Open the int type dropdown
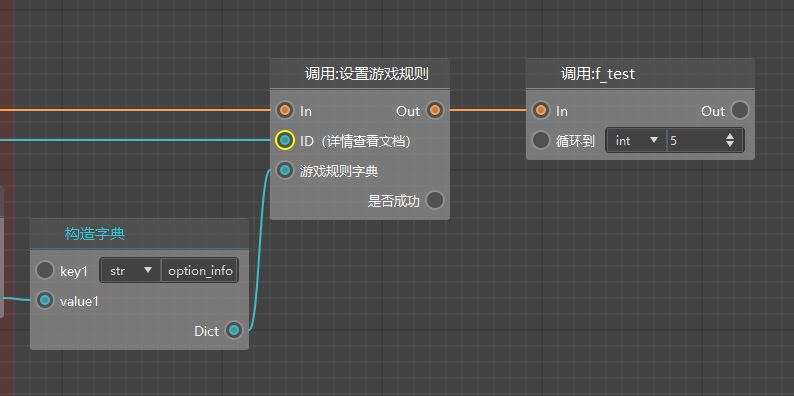The image size is (794, 396). 636,140
